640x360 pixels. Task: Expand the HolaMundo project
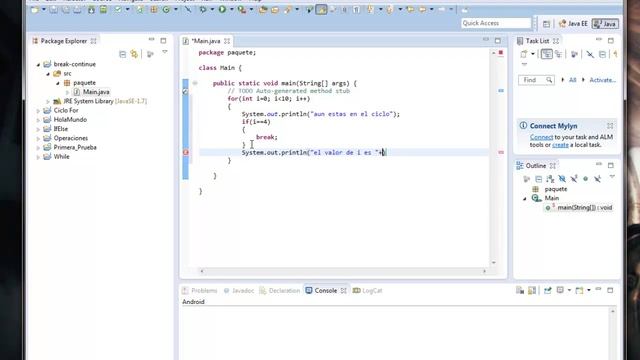pyautogui.click(x=38, y=120)
